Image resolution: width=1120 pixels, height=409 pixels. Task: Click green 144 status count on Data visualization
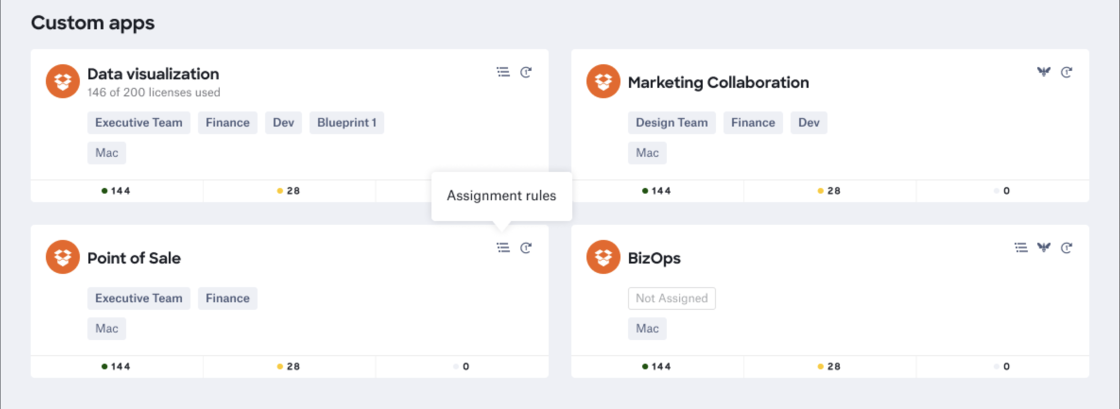[116, 191]
